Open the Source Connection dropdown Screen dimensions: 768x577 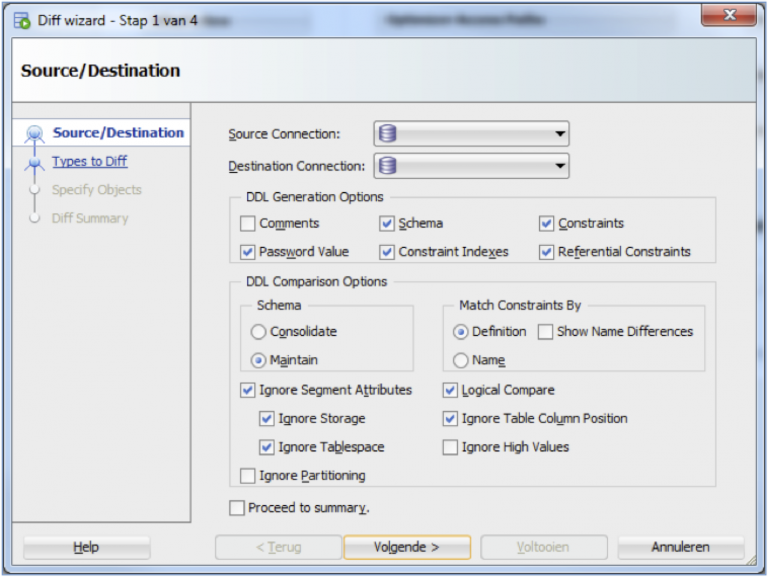click(x=559, y=134)
